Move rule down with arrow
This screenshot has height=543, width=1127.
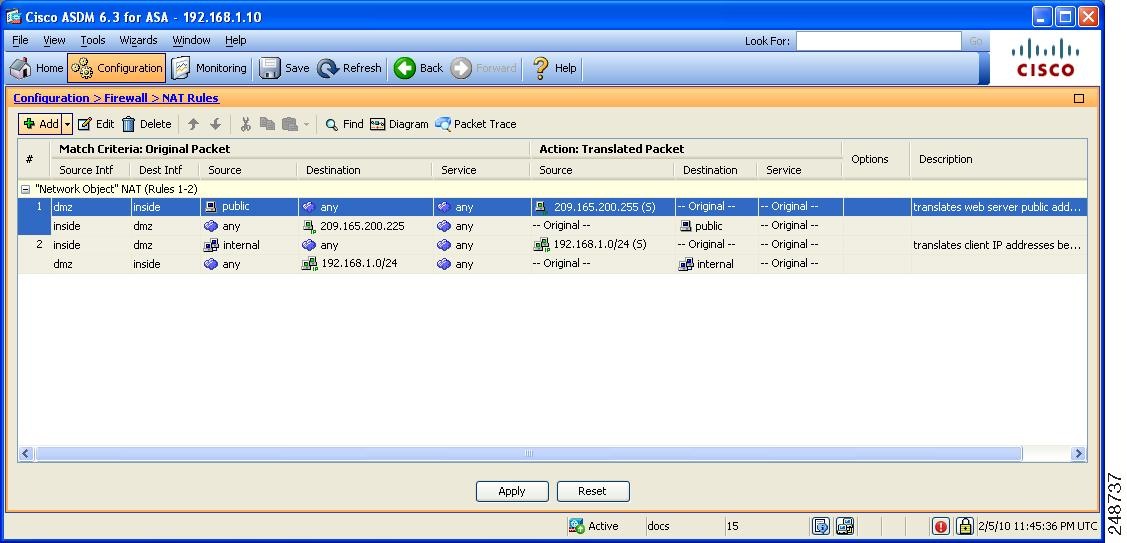(x=215, y=124)
